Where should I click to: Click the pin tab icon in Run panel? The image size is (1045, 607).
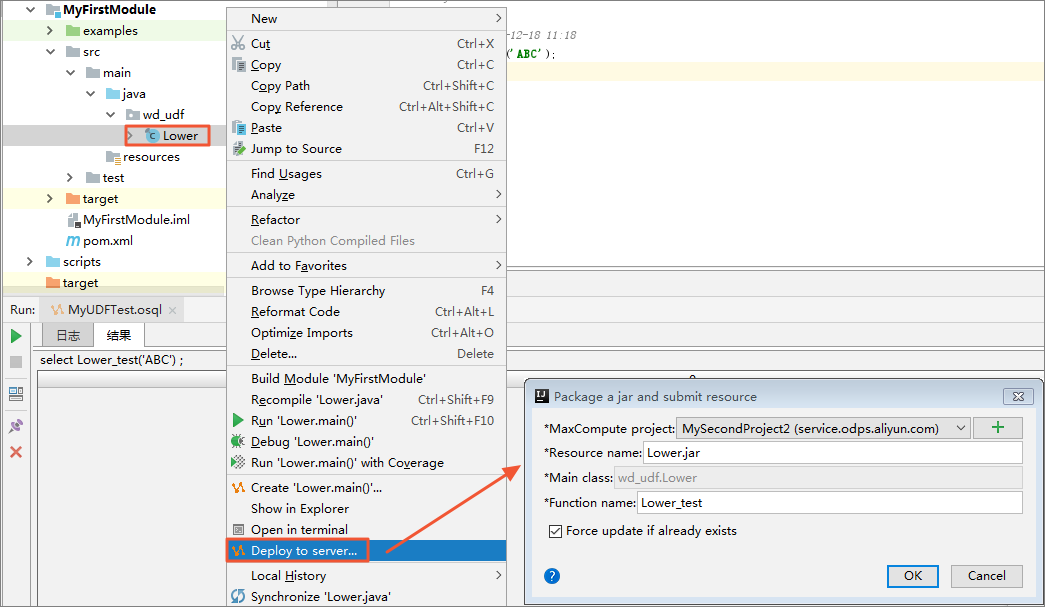click(16, 426)
